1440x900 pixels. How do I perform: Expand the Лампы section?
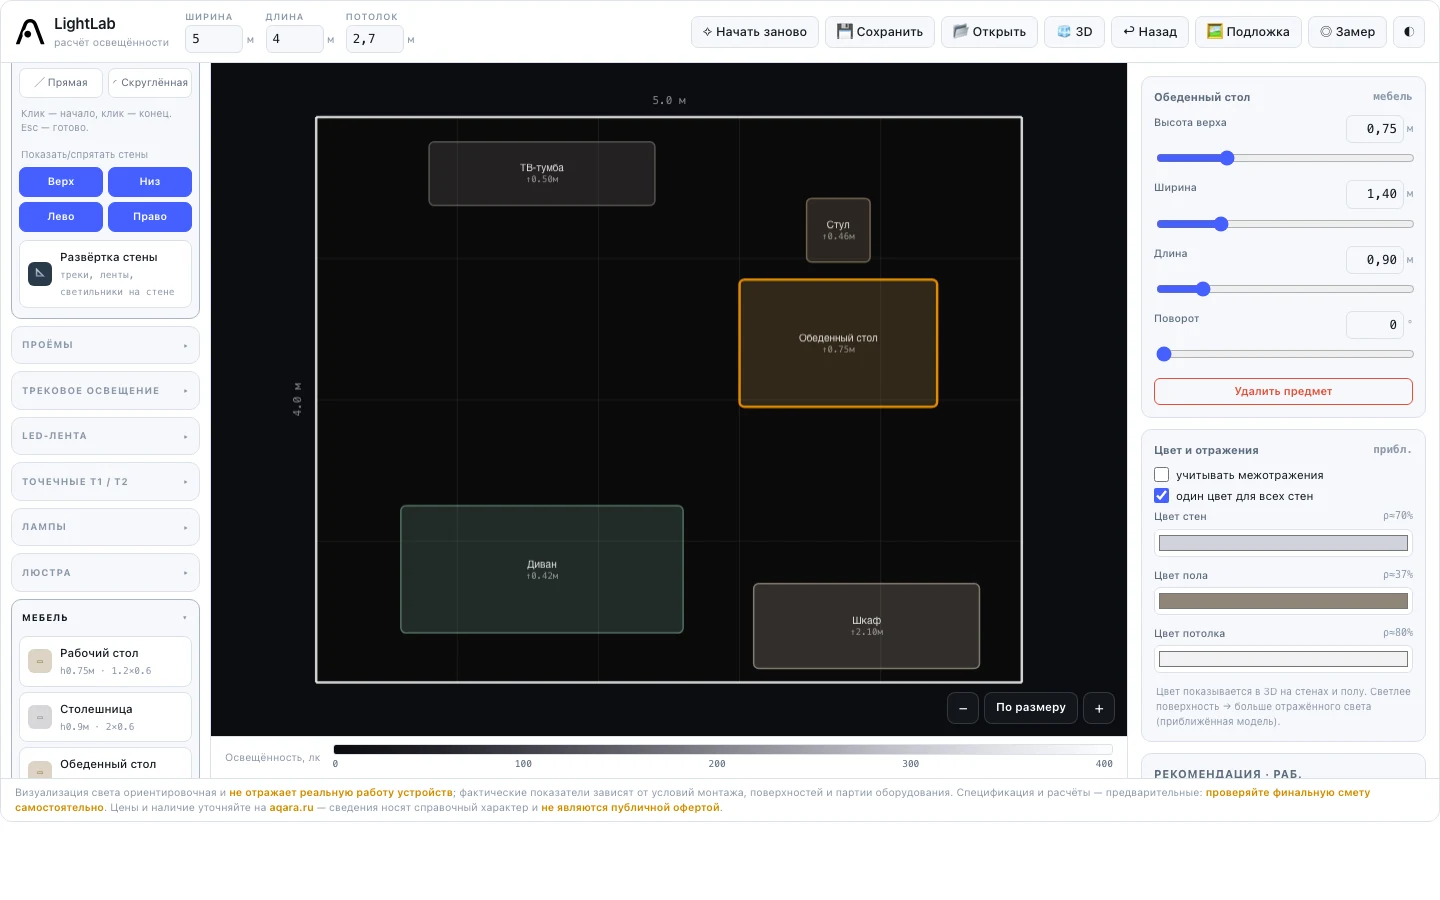click(105, 527)
